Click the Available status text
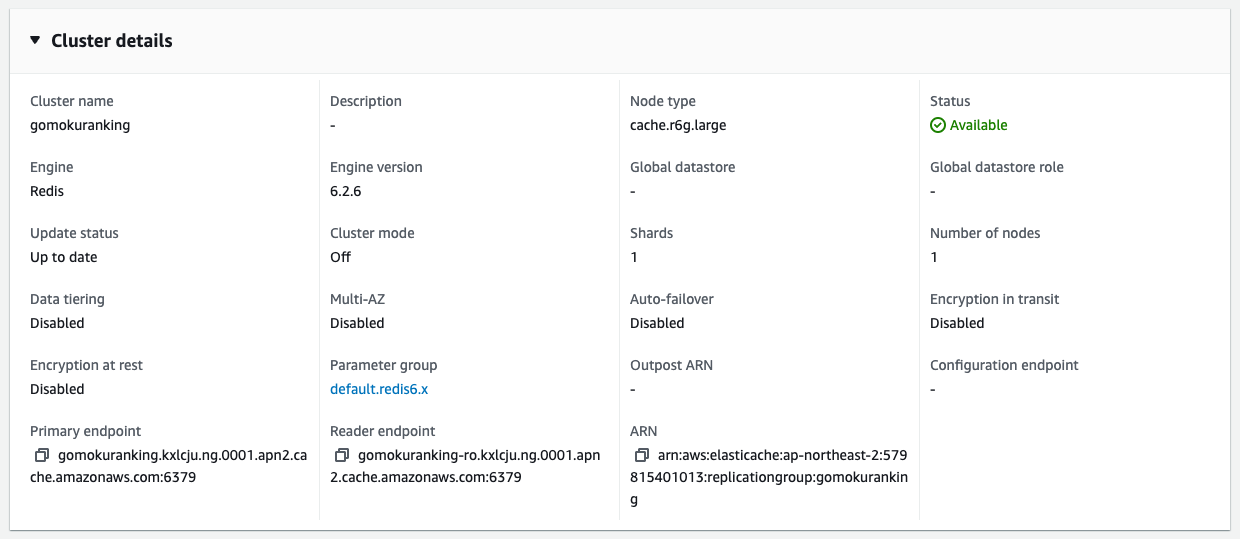 click(x=979, y=125)
